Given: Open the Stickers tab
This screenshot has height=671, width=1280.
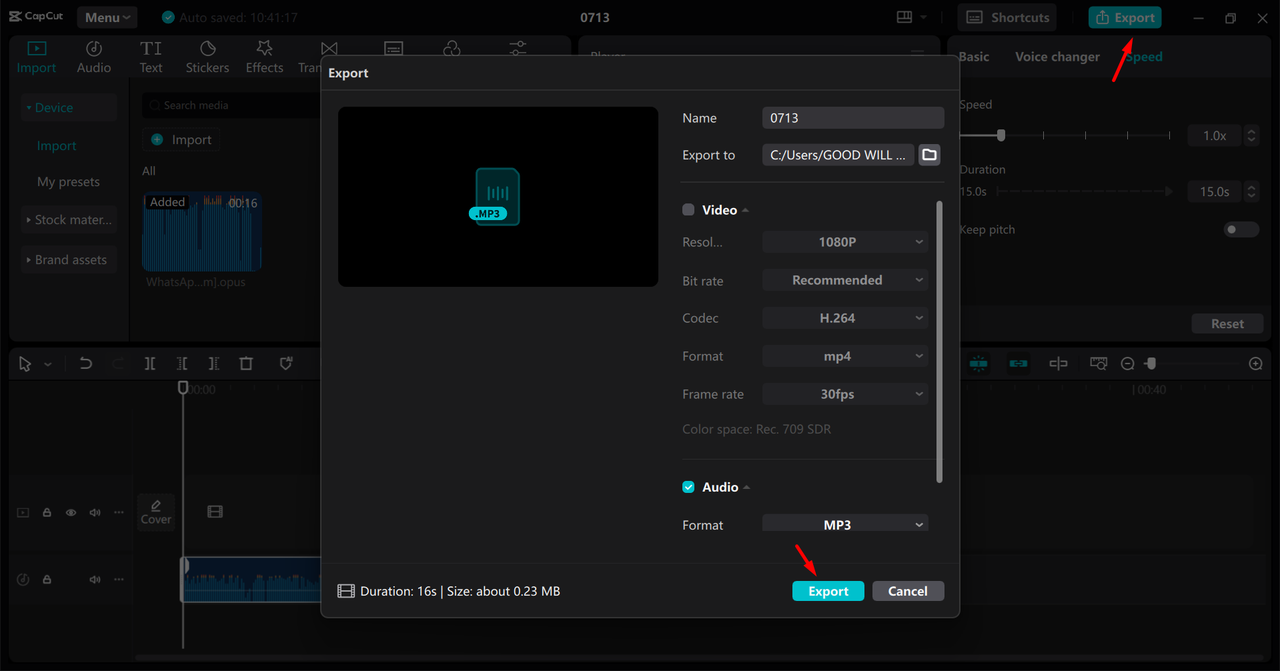Looking at the screenshot, I should click(x=207, y=57).
